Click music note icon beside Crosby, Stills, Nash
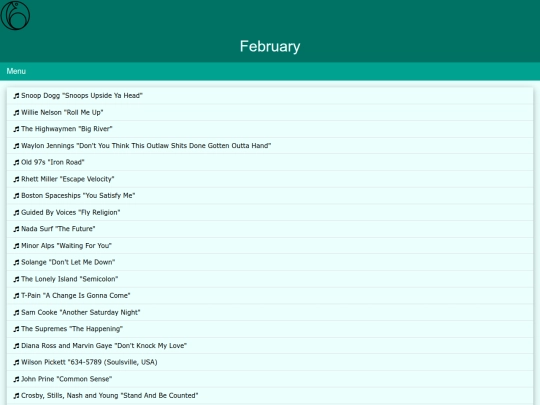540x405 pixels. tap(16, 396)
